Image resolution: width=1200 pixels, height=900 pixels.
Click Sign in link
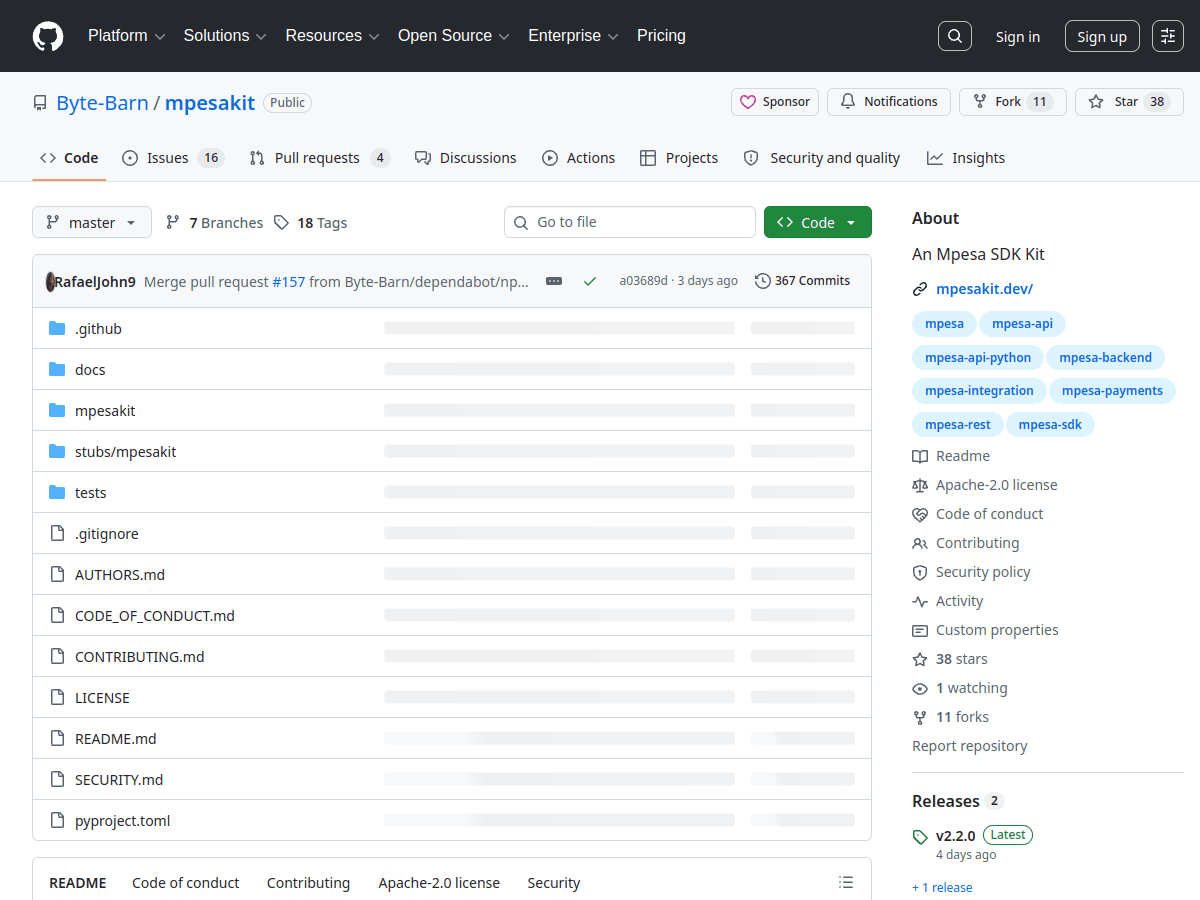coord(1017,37)
